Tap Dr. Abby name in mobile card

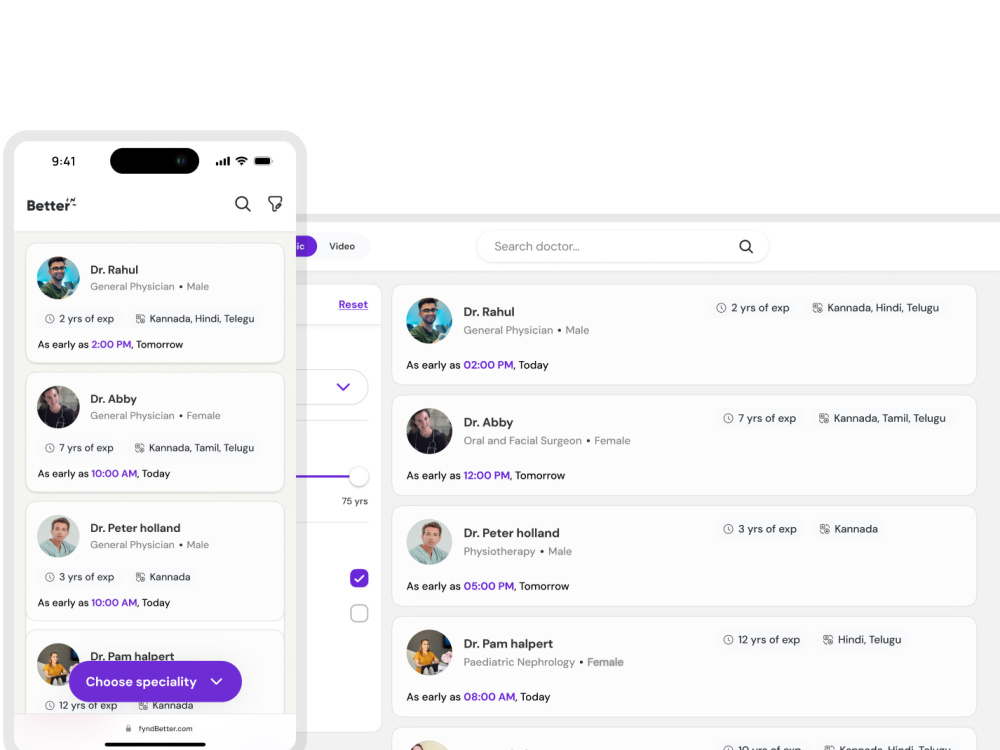click(x=114, y=399)
